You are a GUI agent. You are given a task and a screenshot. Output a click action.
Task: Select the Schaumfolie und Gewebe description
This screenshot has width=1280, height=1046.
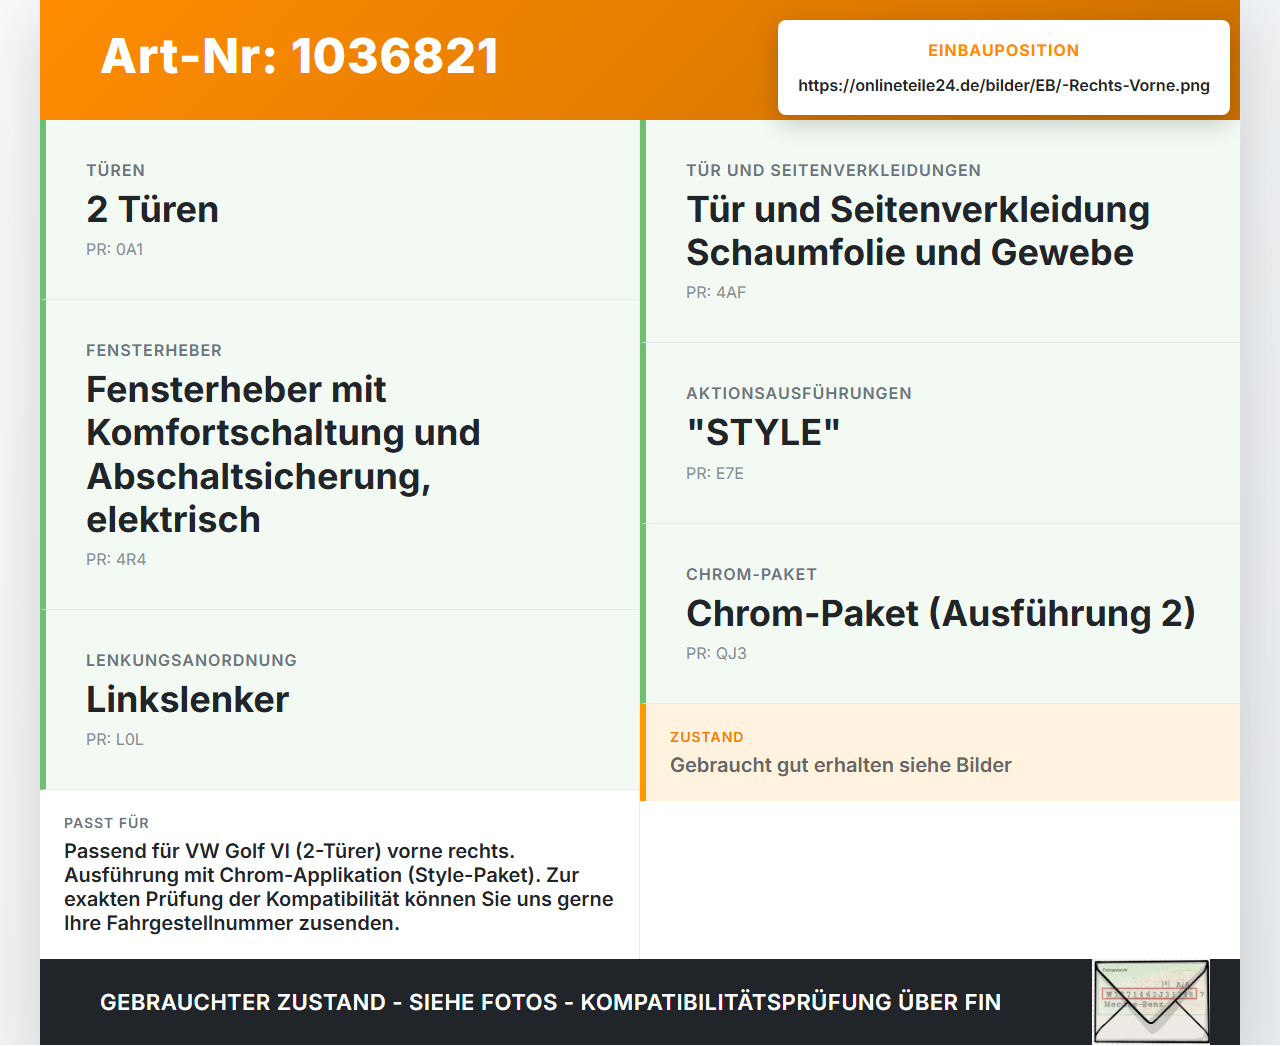918,232
